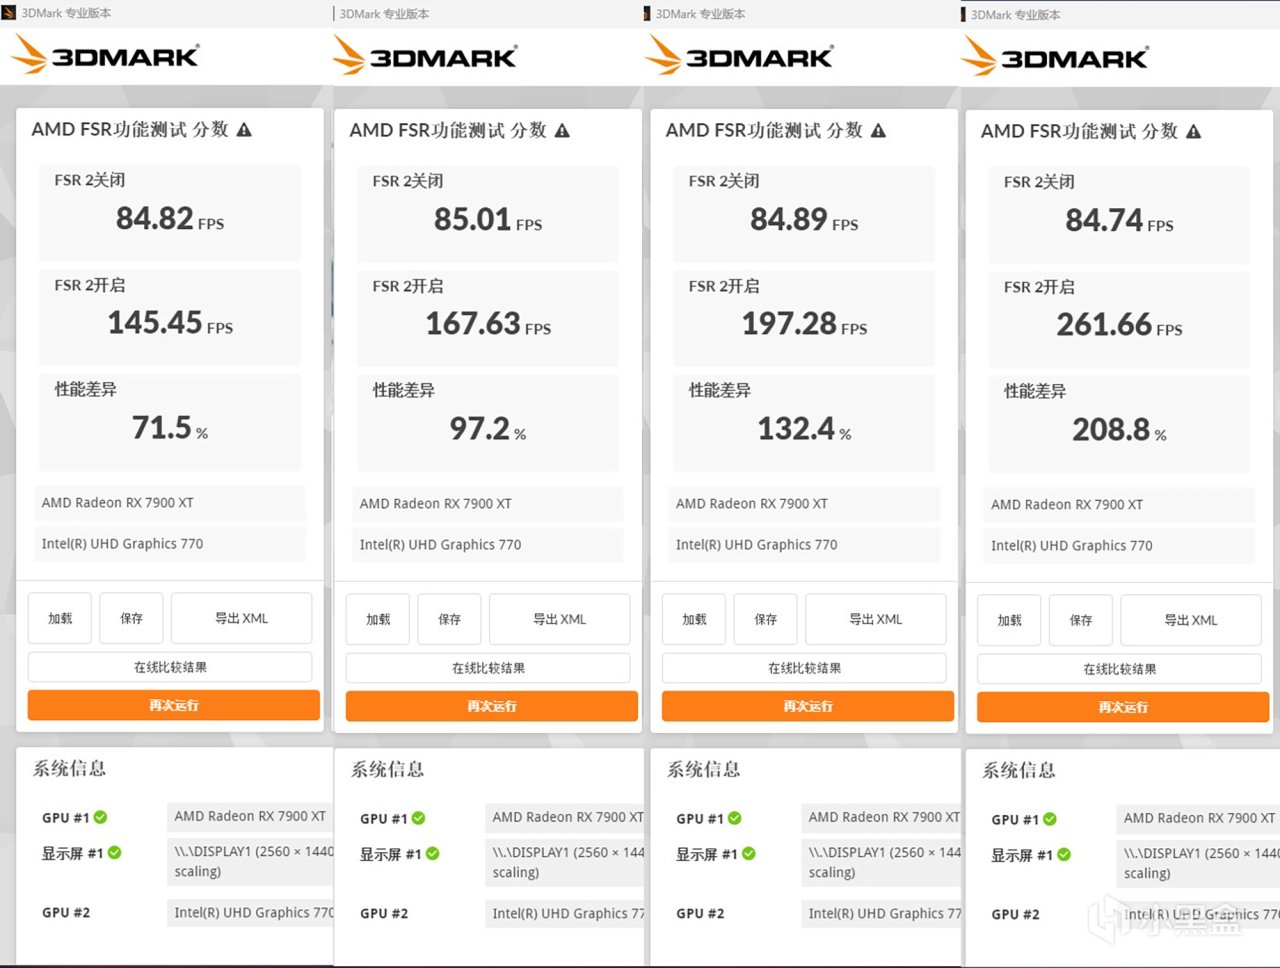Open 在线比较结果 in the 145.45 FPS window

click(170, 667)
